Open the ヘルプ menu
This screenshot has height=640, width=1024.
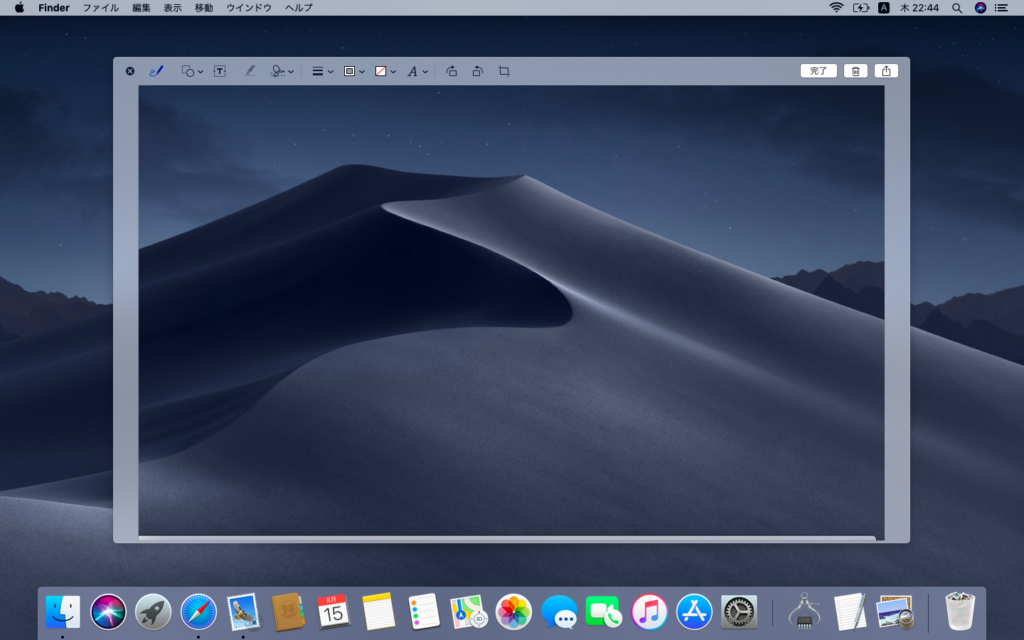point(298,8)
